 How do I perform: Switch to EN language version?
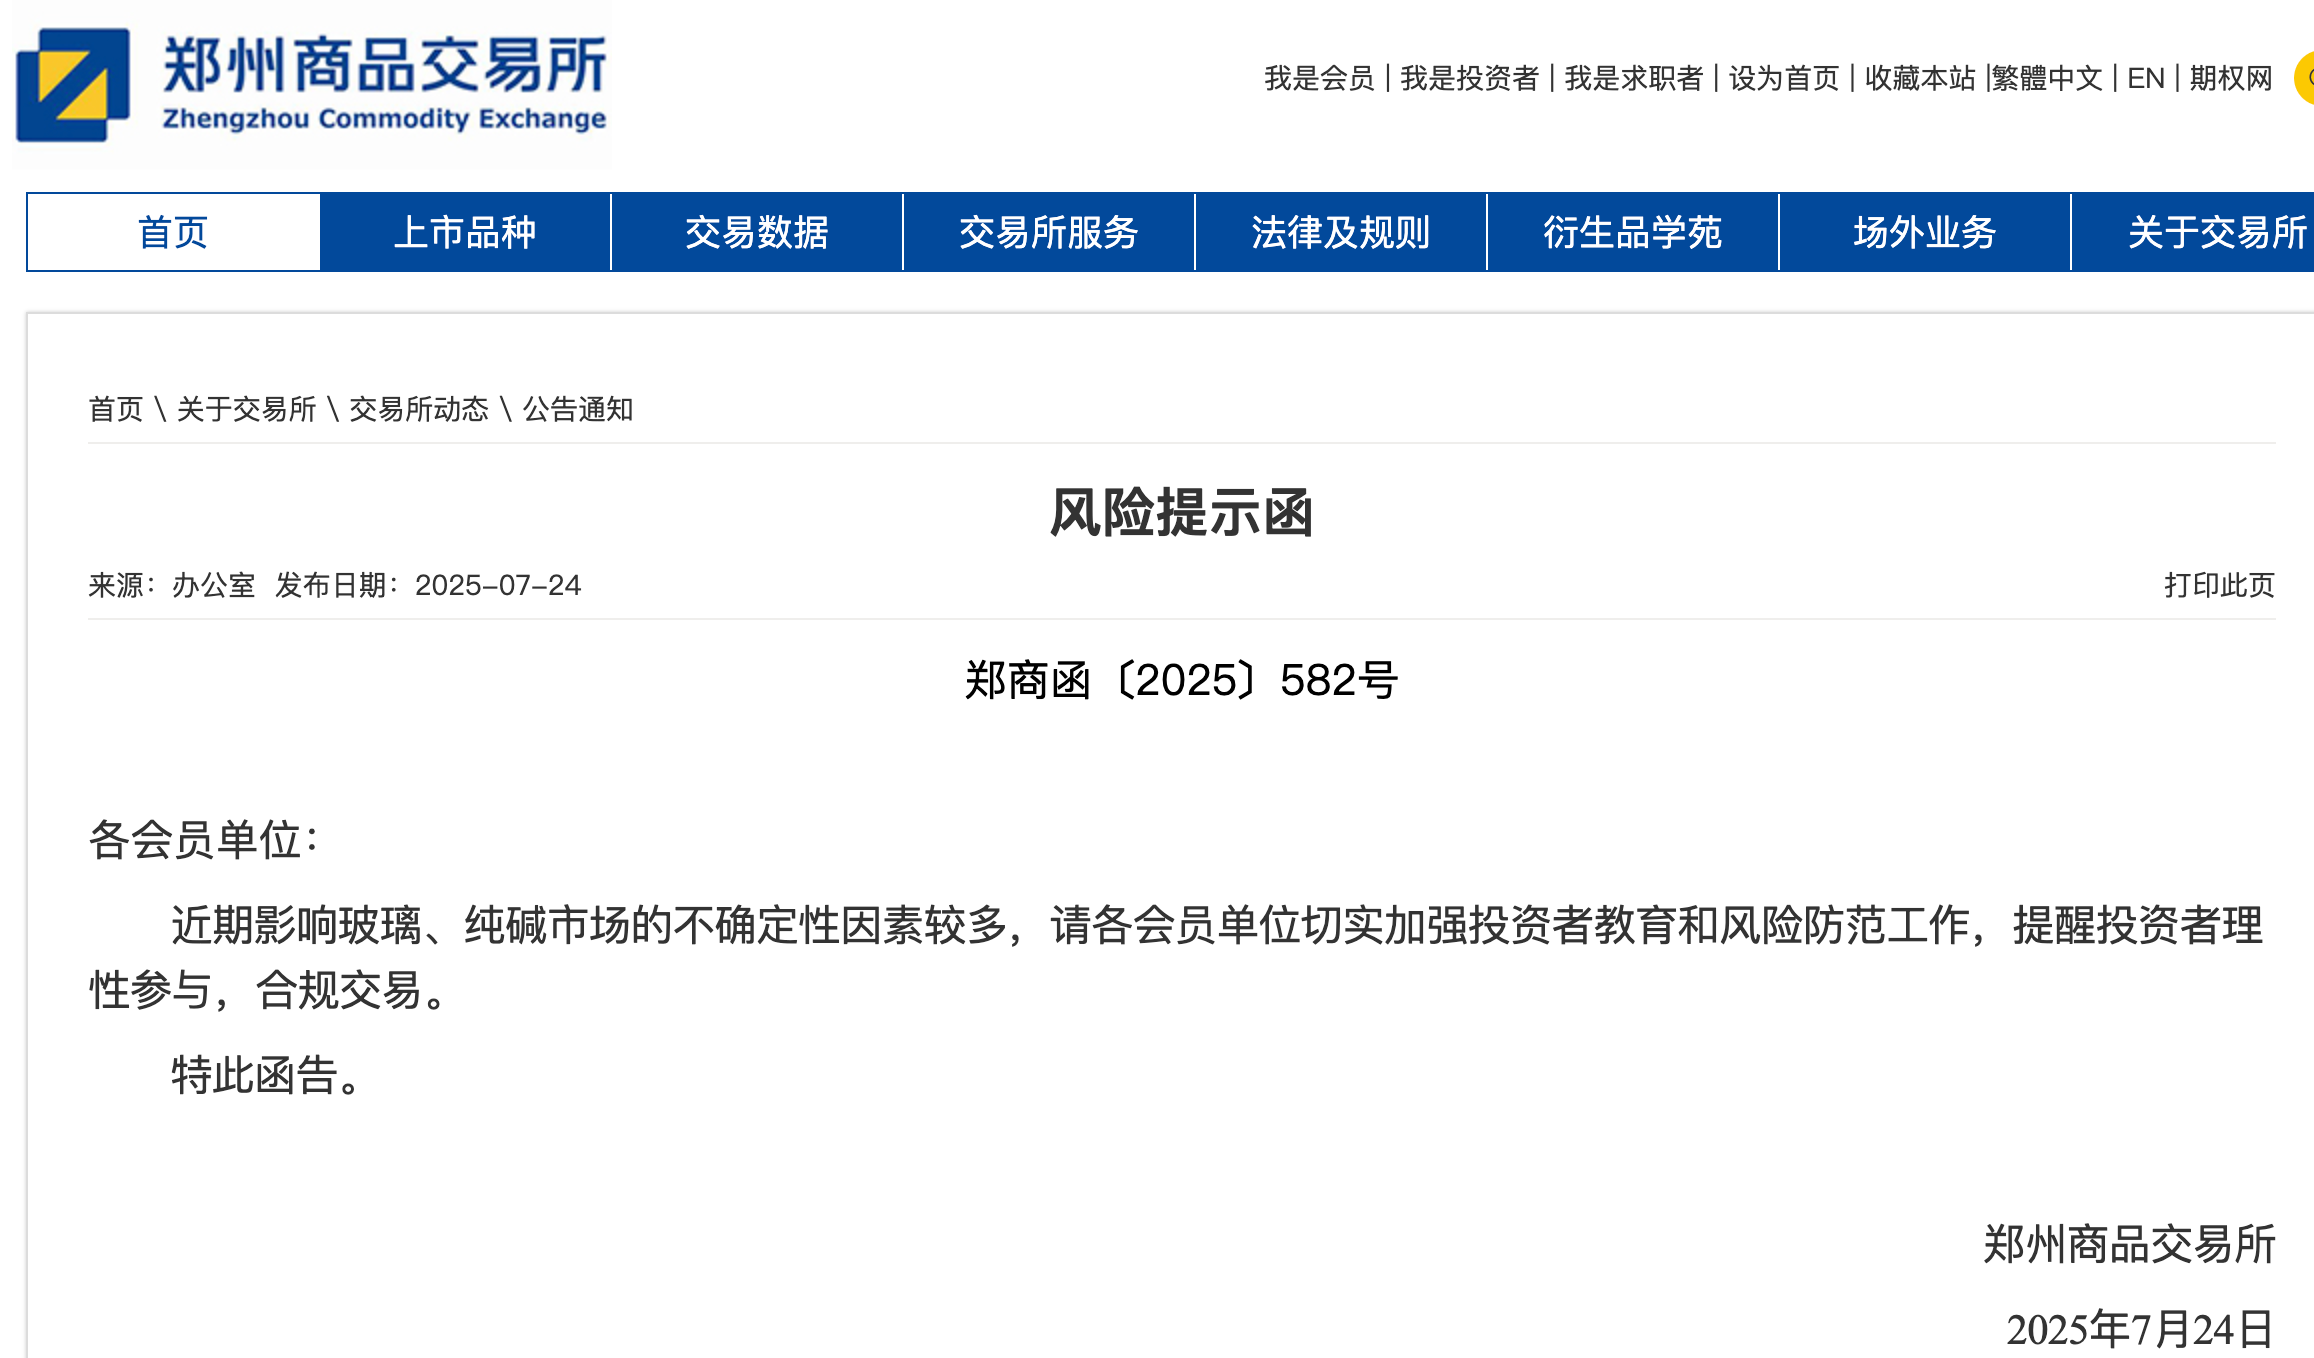tap(2145, 78)
